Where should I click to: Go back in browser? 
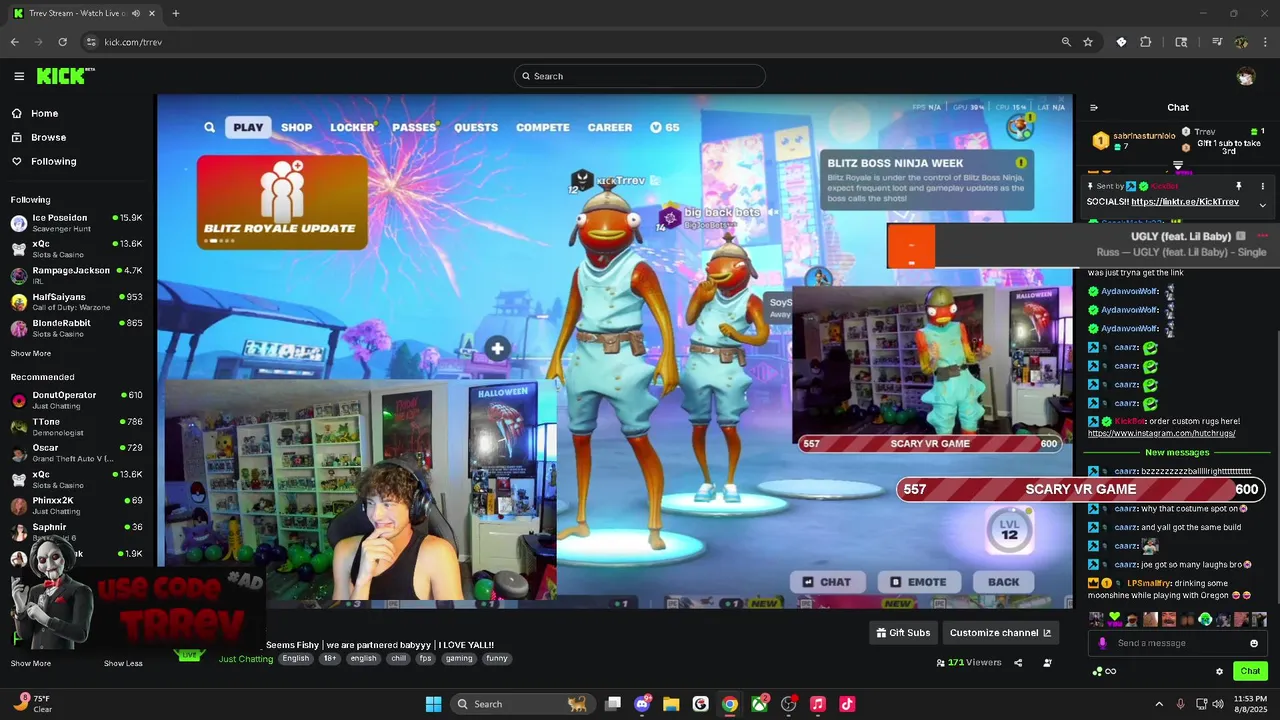[x=14, y=42]
